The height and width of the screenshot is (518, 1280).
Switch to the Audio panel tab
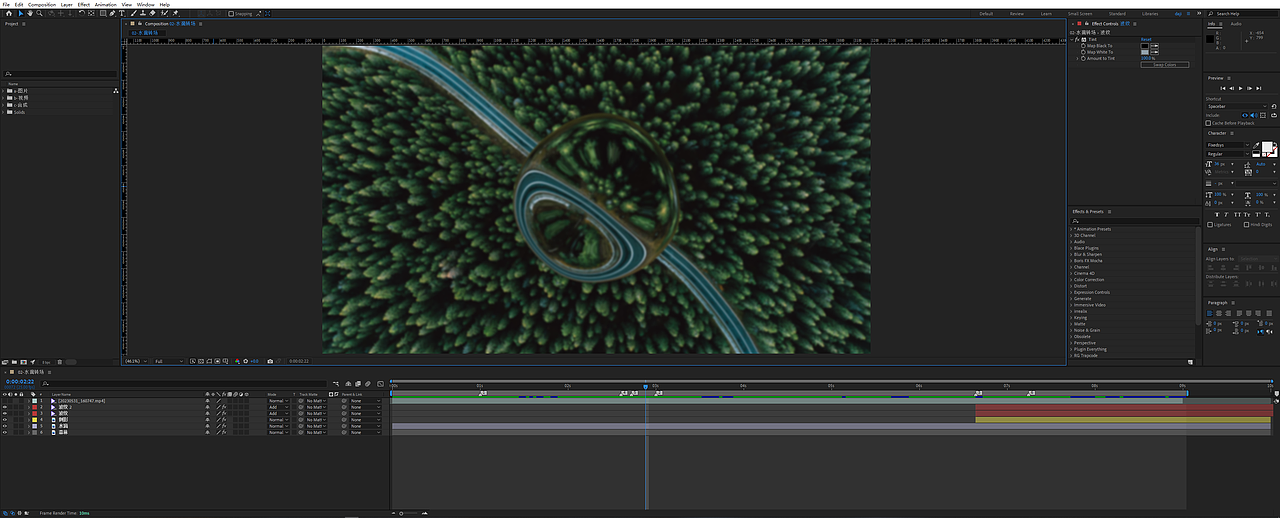1236,24
